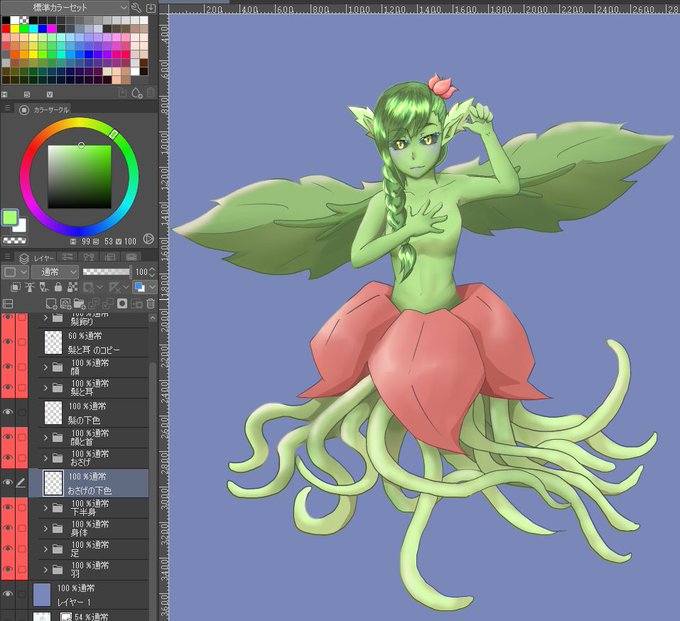Image resolution: width=680 pixels, height=621 pixels.
Task: Open palette color dropdown beside blend mode
Action: pyautogui.click(x=16, y=272)
